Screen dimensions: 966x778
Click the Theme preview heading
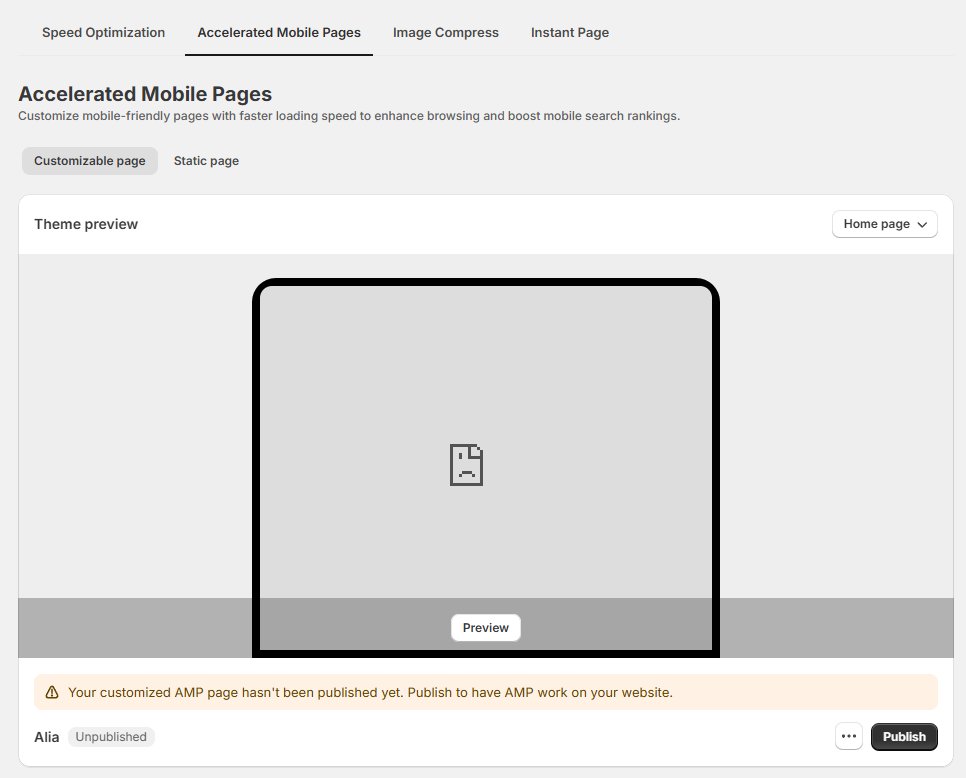86,224
